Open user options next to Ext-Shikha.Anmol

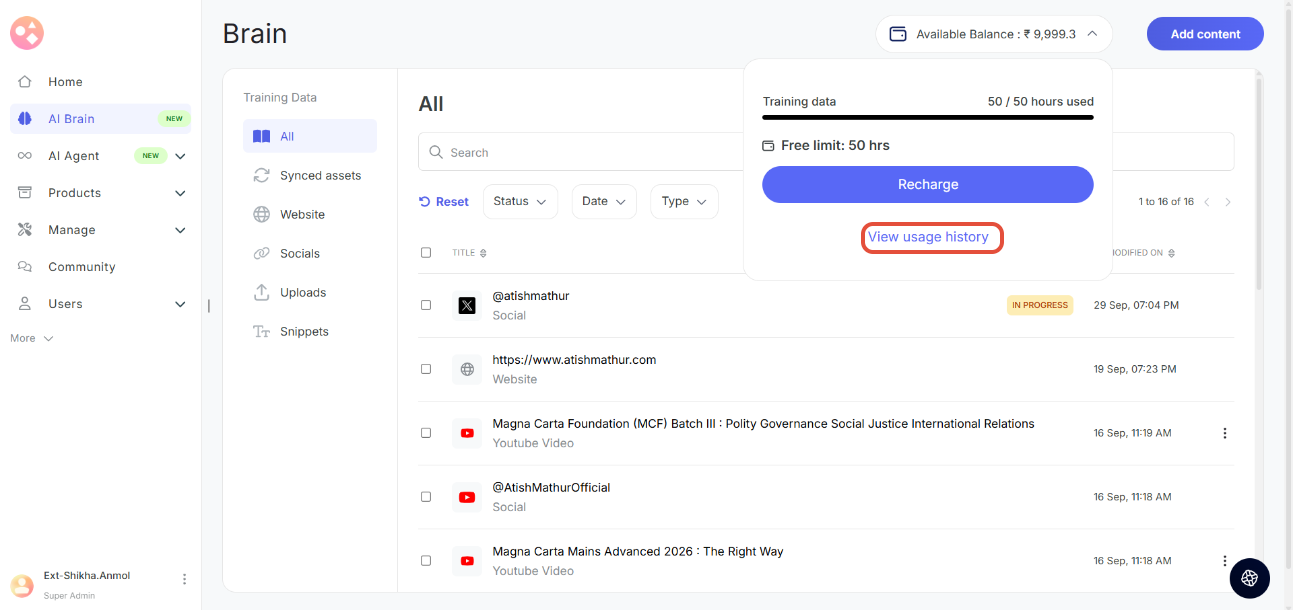pyautogui.click(x=184, y=579)
